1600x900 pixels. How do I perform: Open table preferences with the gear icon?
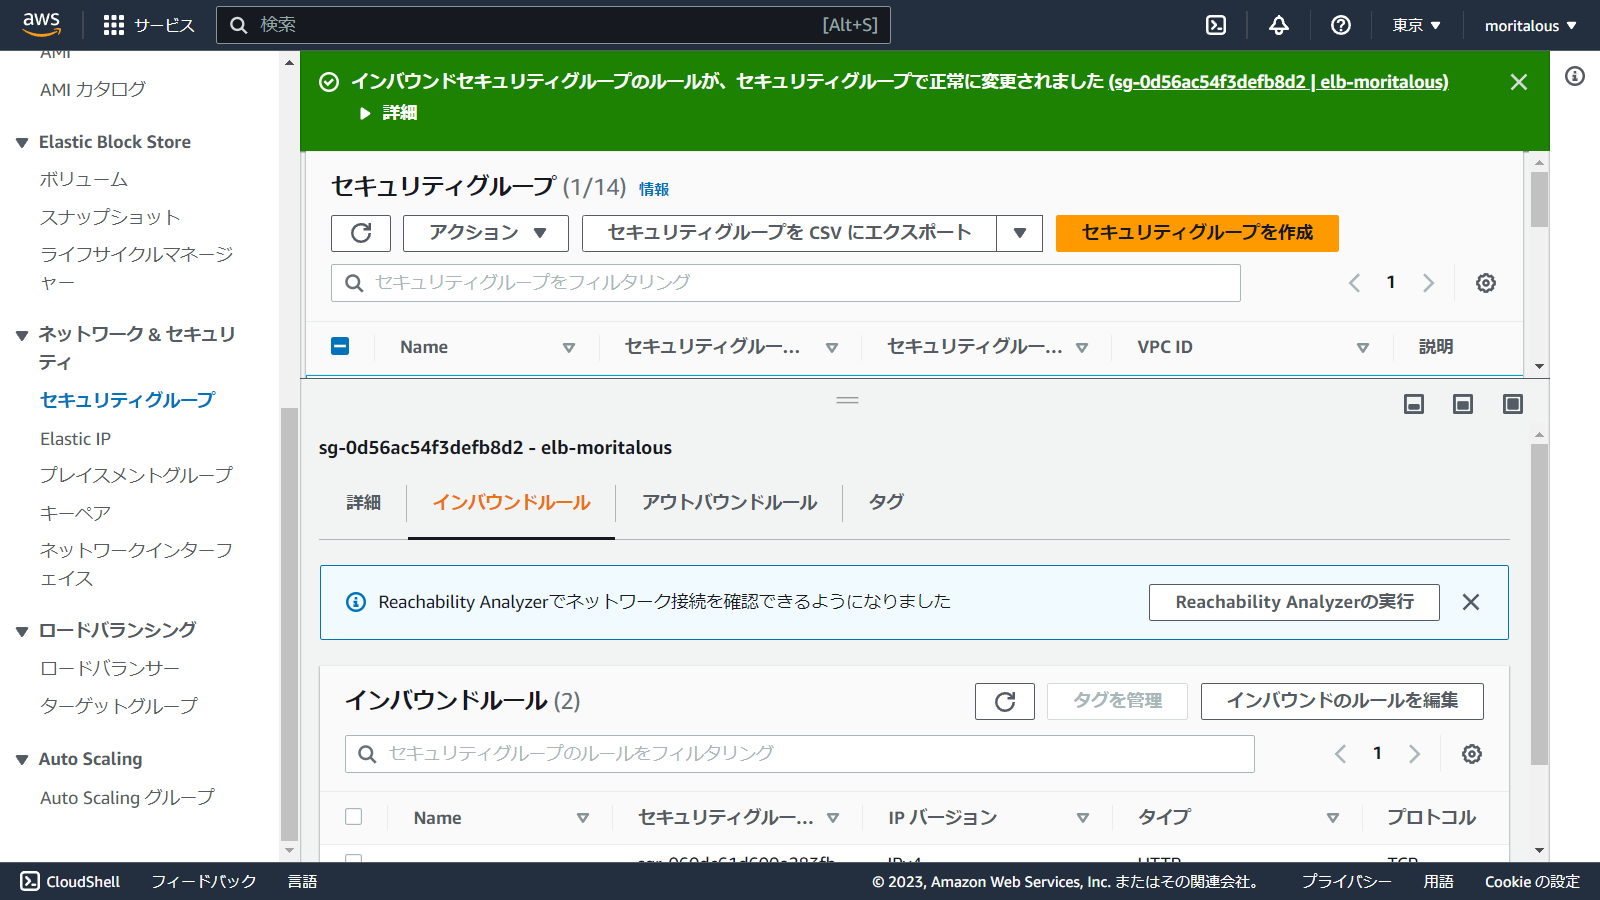pos(1485,283)
